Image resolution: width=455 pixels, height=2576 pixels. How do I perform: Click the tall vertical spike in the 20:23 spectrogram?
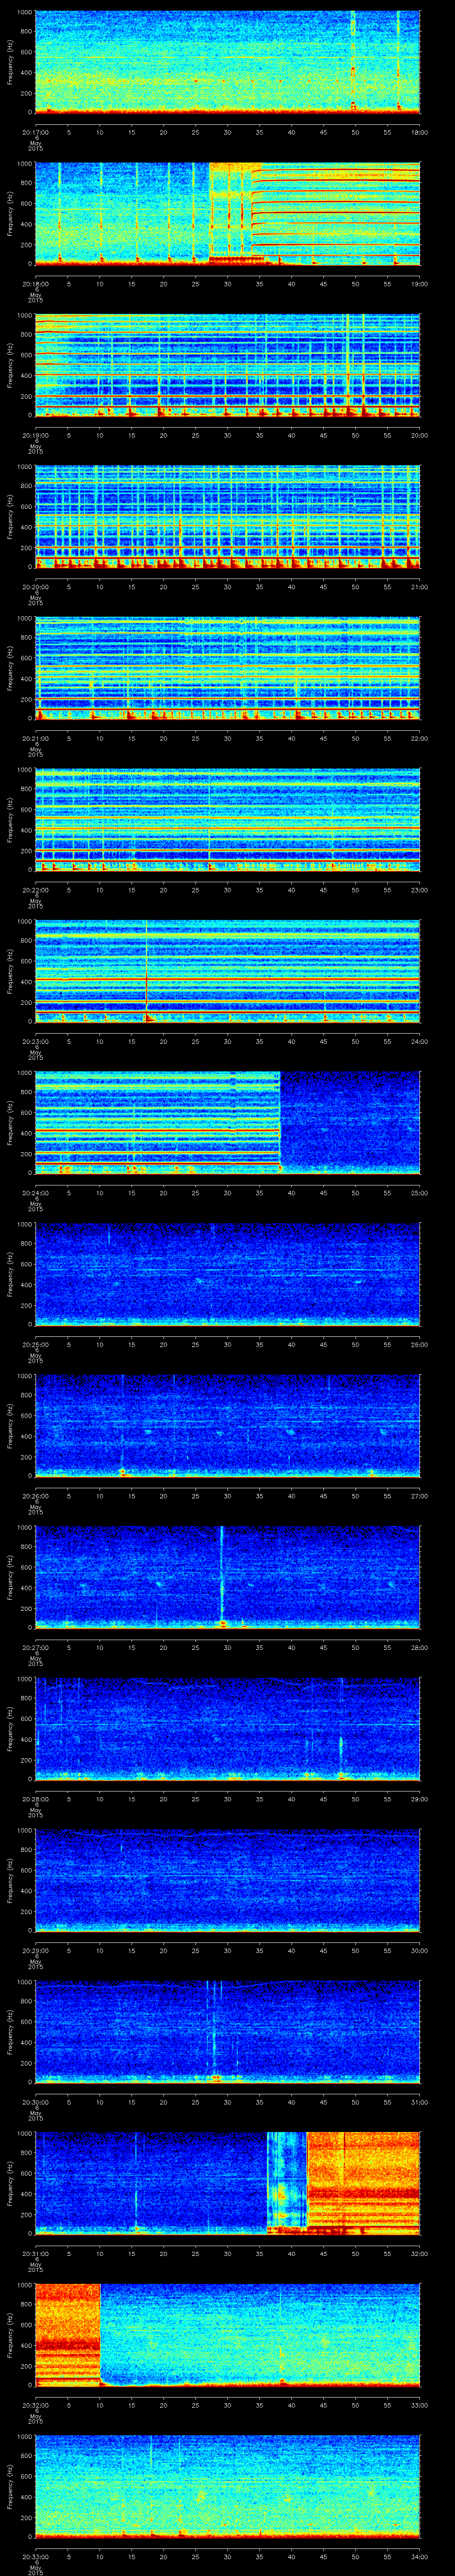pos(147,970)
